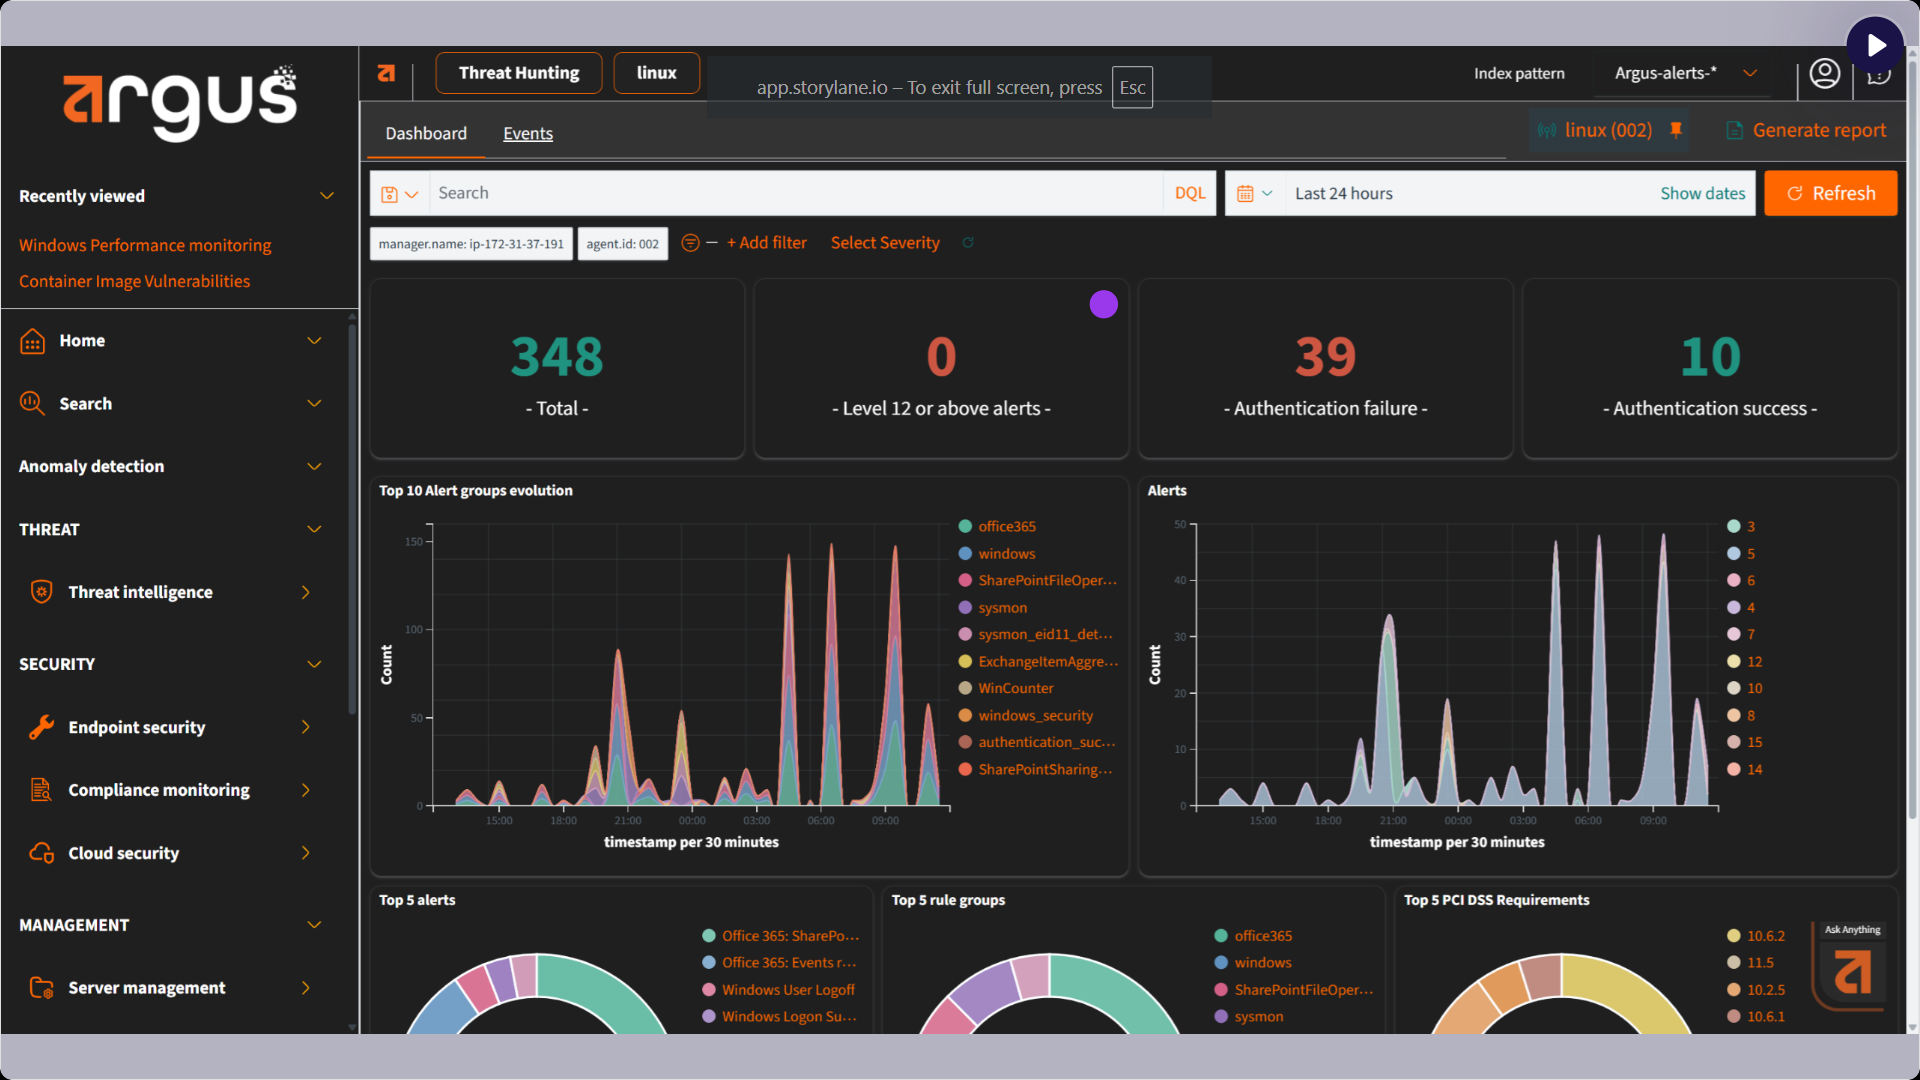Click the agent signal icon before linux (002)
The image size is (1920, 1080).
(1547, 131)
